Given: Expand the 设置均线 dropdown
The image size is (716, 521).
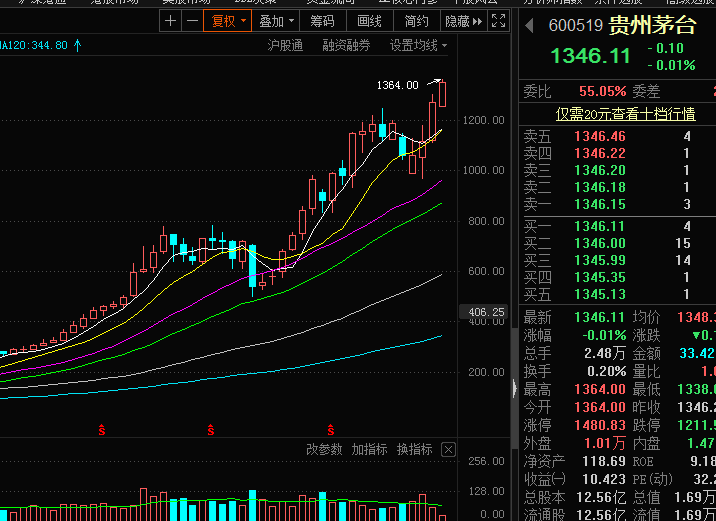Looking at the screenshot, I should [418, 45].
